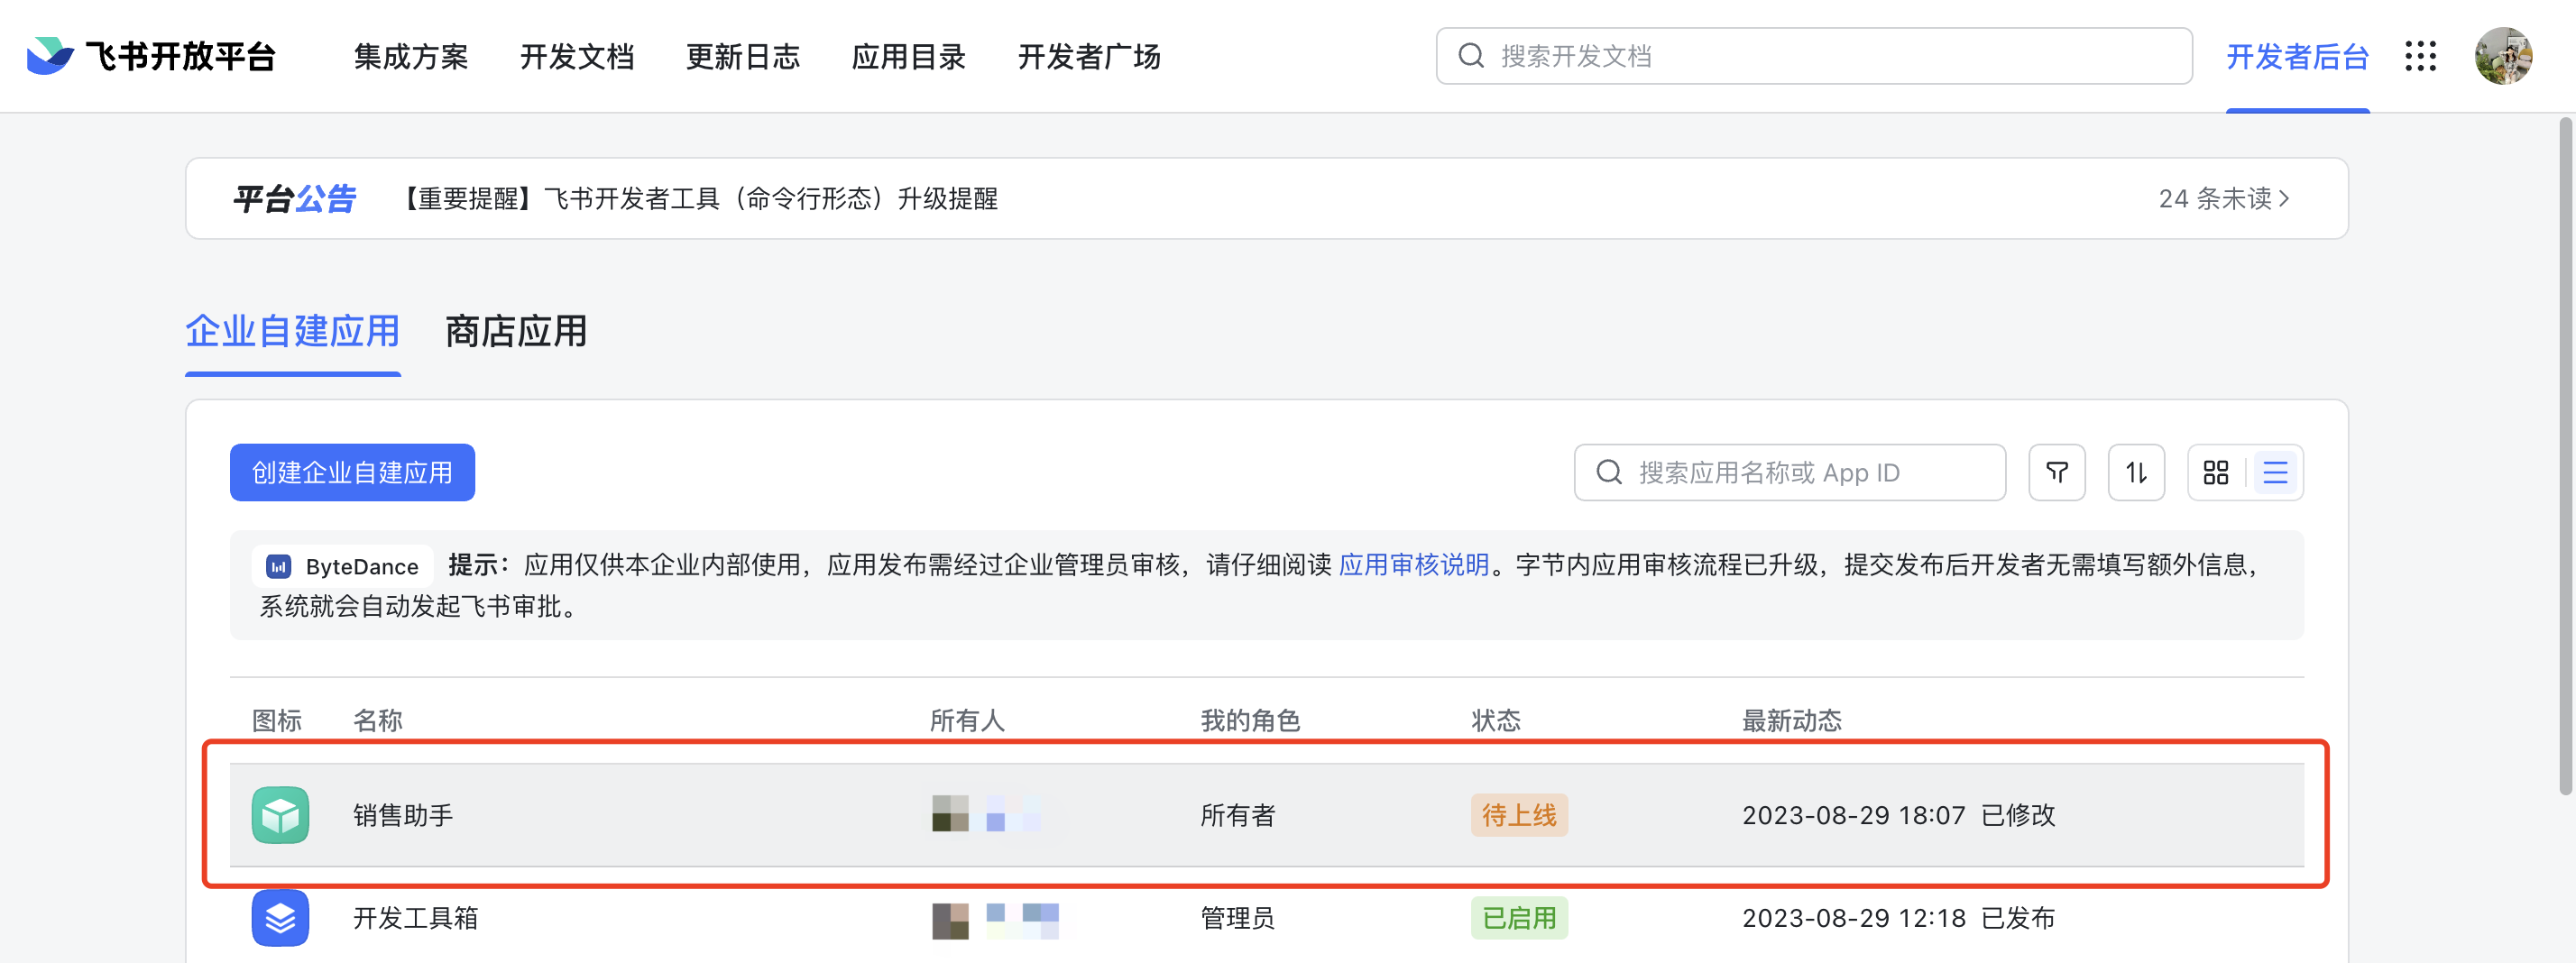Viewport: 2576px width, 963px height.
Task: Click 2023-08-29 12:18 已发布 entry
Action: (1898, 917)
